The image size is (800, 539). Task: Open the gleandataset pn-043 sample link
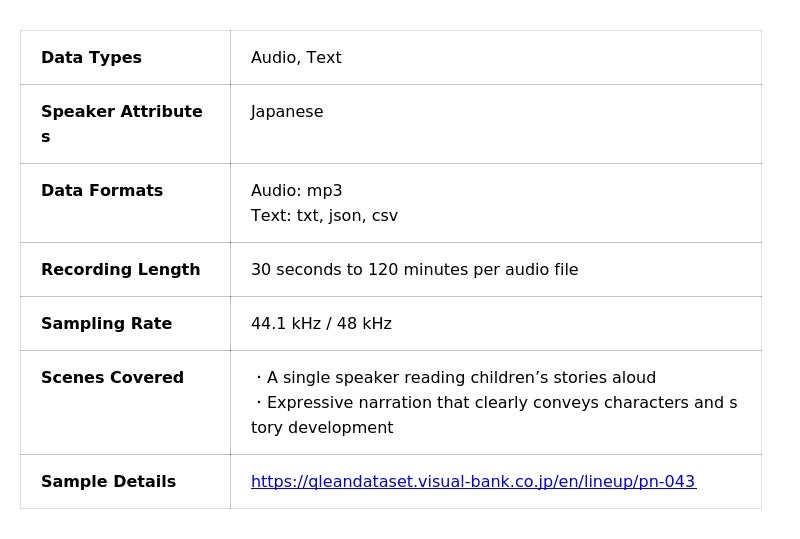[x=473, y=482]
